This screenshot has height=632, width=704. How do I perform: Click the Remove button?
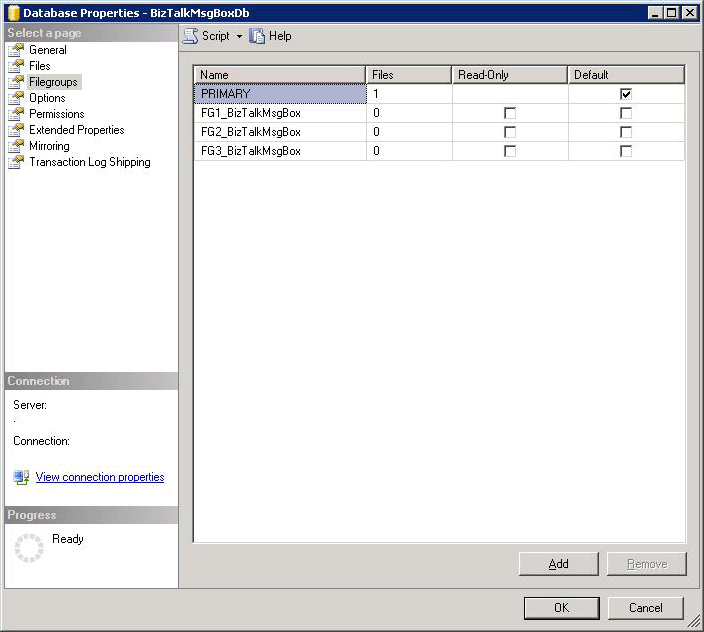[647, 564]
